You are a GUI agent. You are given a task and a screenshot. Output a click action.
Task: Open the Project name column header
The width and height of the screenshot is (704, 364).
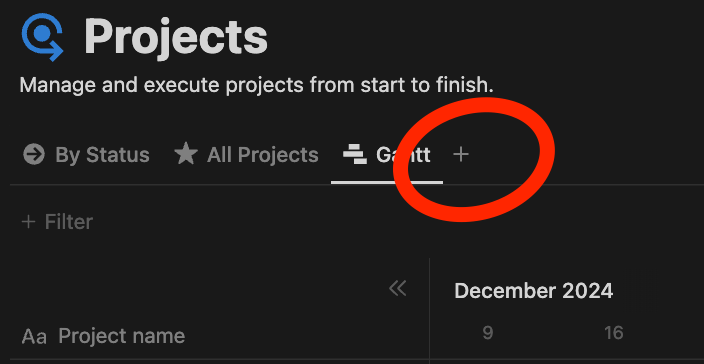coord(103,336)
